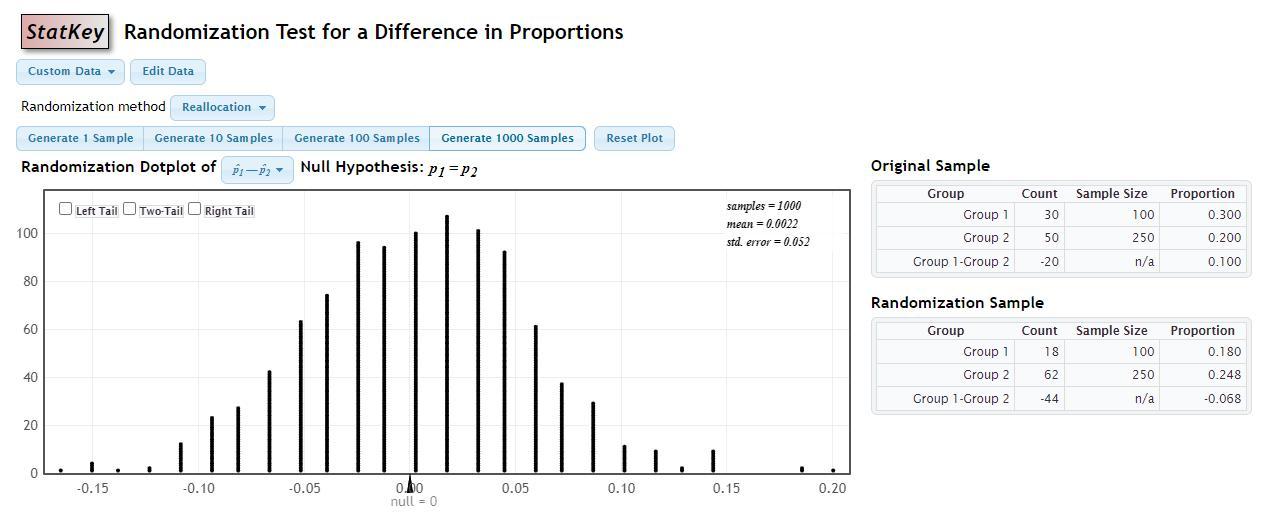
Task: Open the Custom Data dropdown
Action: tap(70, 72)
